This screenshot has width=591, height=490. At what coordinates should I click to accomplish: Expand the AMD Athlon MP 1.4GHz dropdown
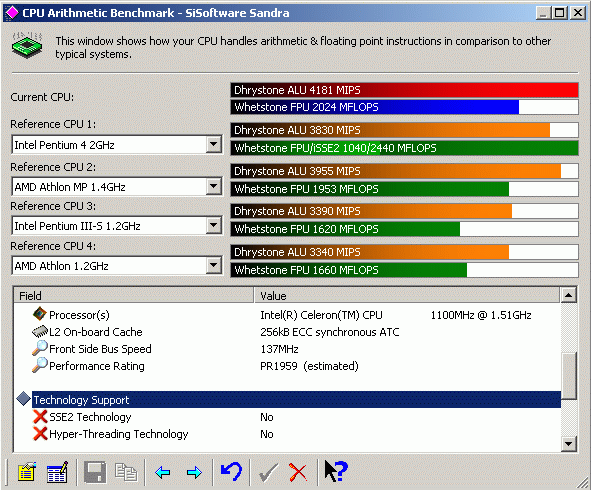tap(213, 186)
